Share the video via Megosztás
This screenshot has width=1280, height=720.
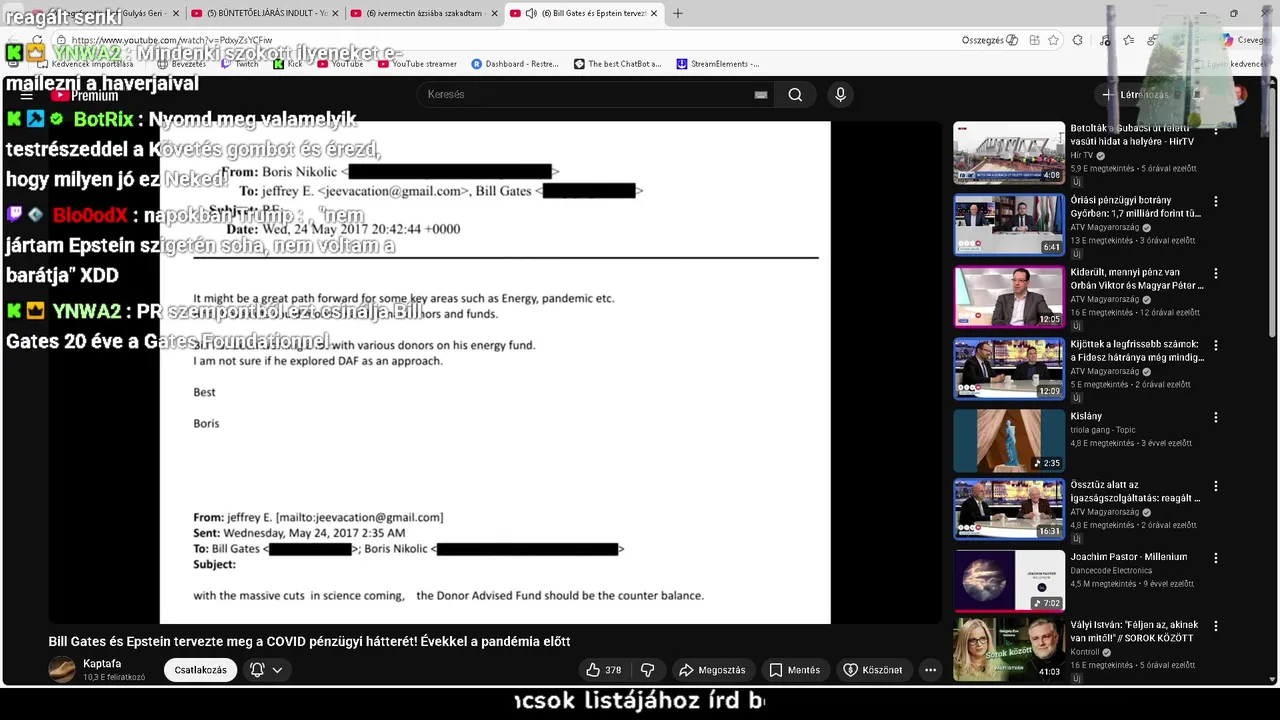(712, 670)
